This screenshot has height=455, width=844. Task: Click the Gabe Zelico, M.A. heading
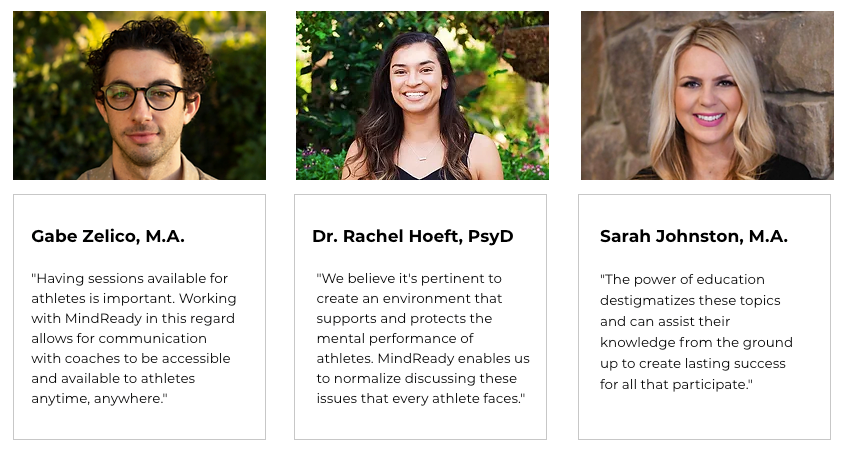point(108,236)
